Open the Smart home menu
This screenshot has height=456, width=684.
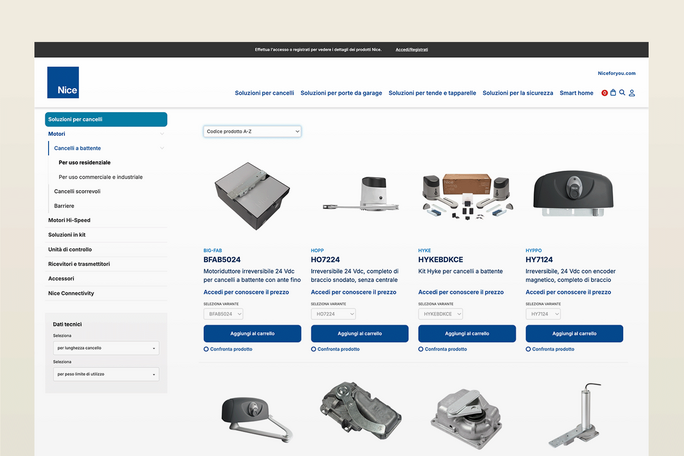click(576, 93)
